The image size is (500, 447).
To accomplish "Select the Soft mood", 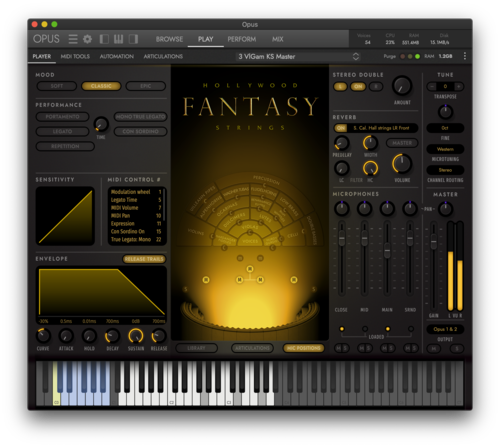I will pos(57,86).
